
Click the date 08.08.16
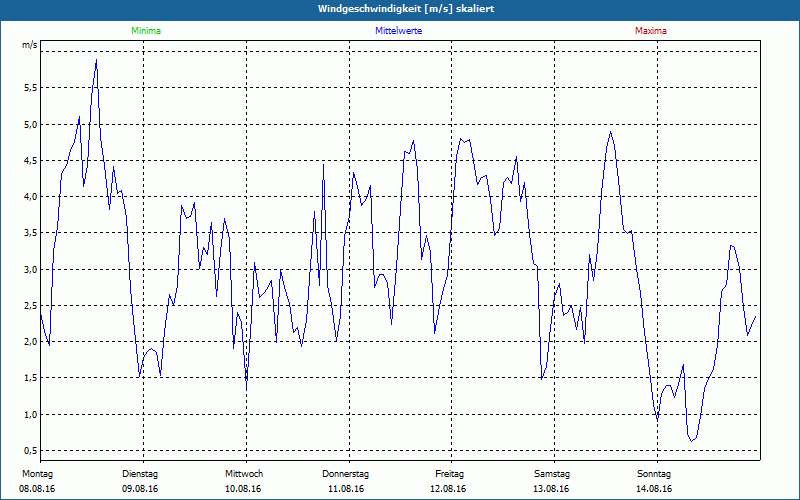37,489
